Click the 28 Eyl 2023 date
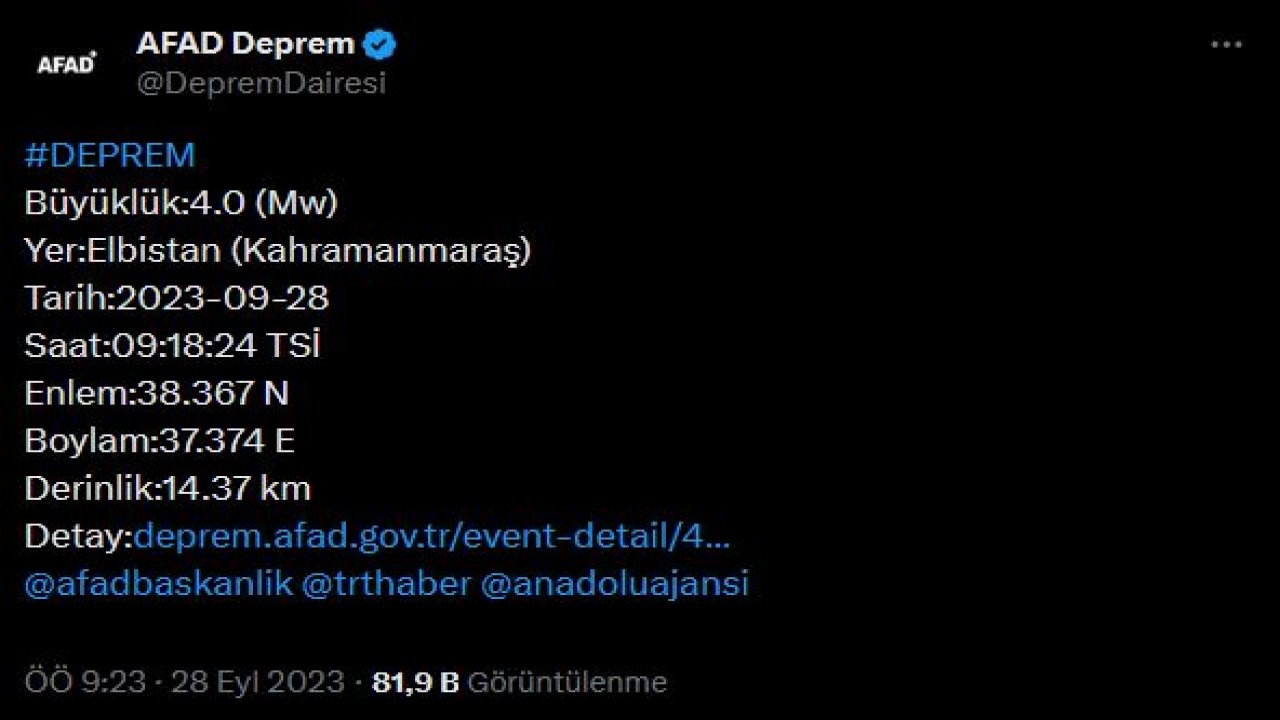Image resolution: width=1280 pixels, height=720 pixels. [x=257, y=682]
